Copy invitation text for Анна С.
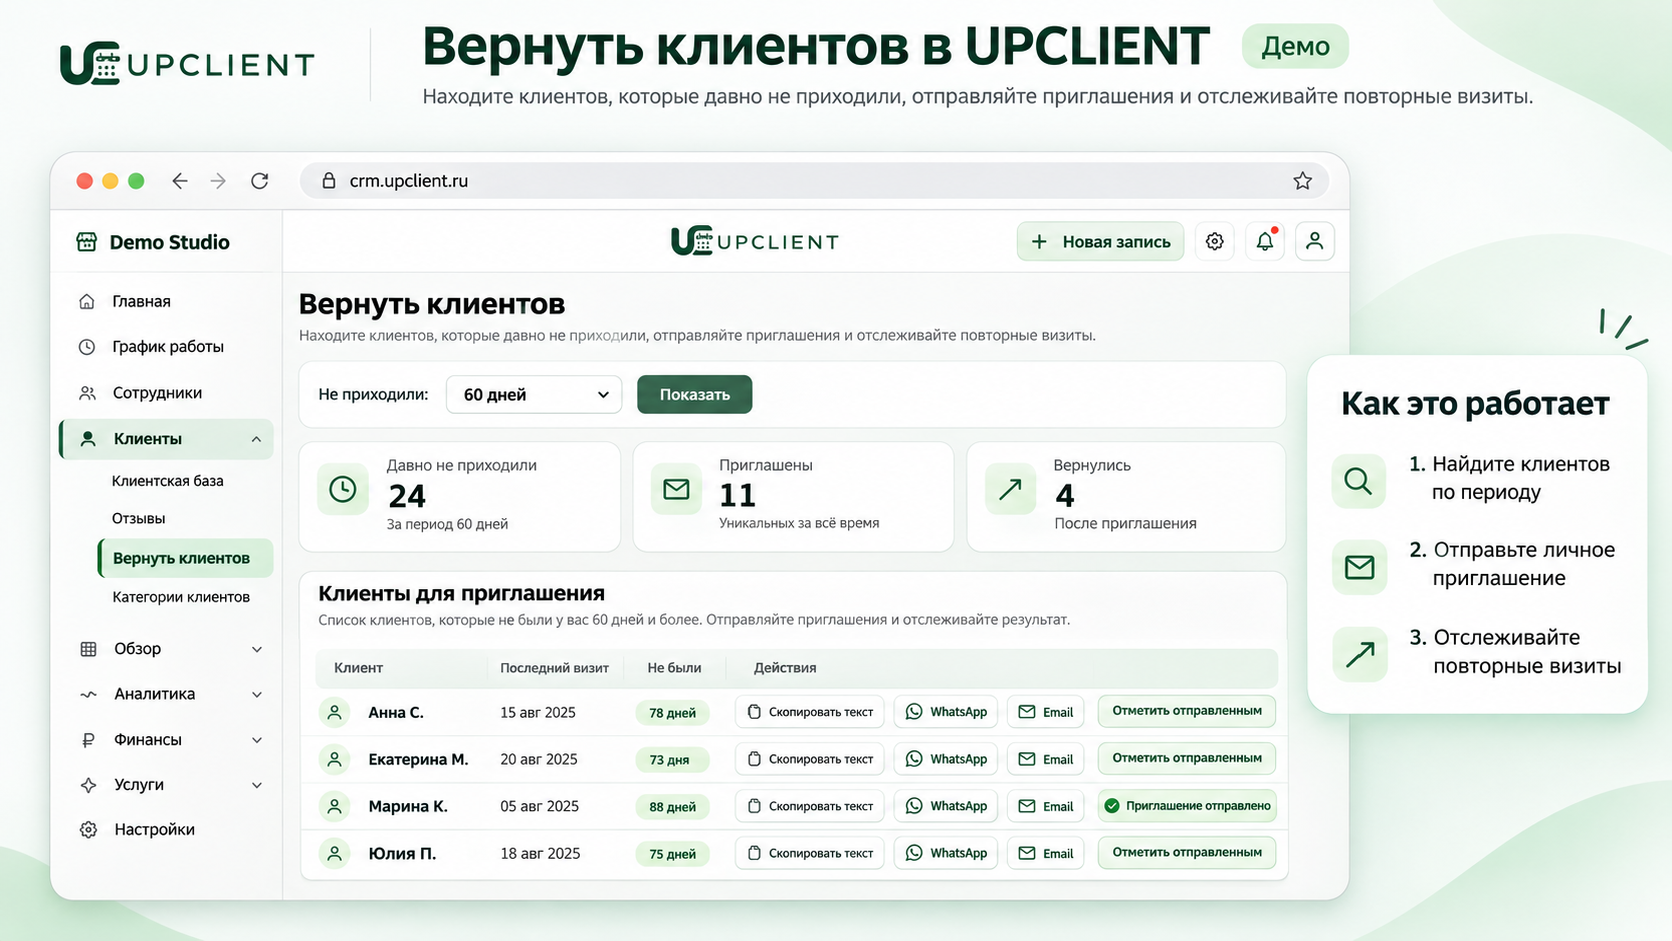 [x=810, y=712]
